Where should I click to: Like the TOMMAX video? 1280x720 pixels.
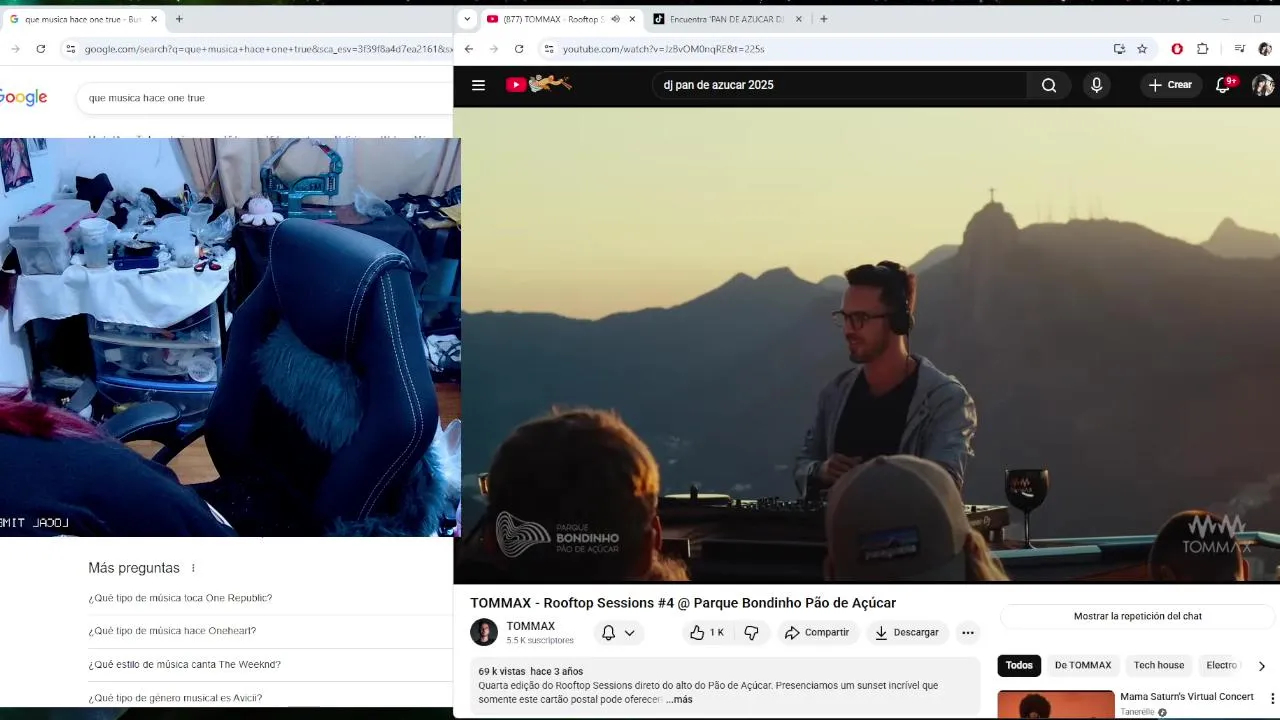click(x=706, y=632)
